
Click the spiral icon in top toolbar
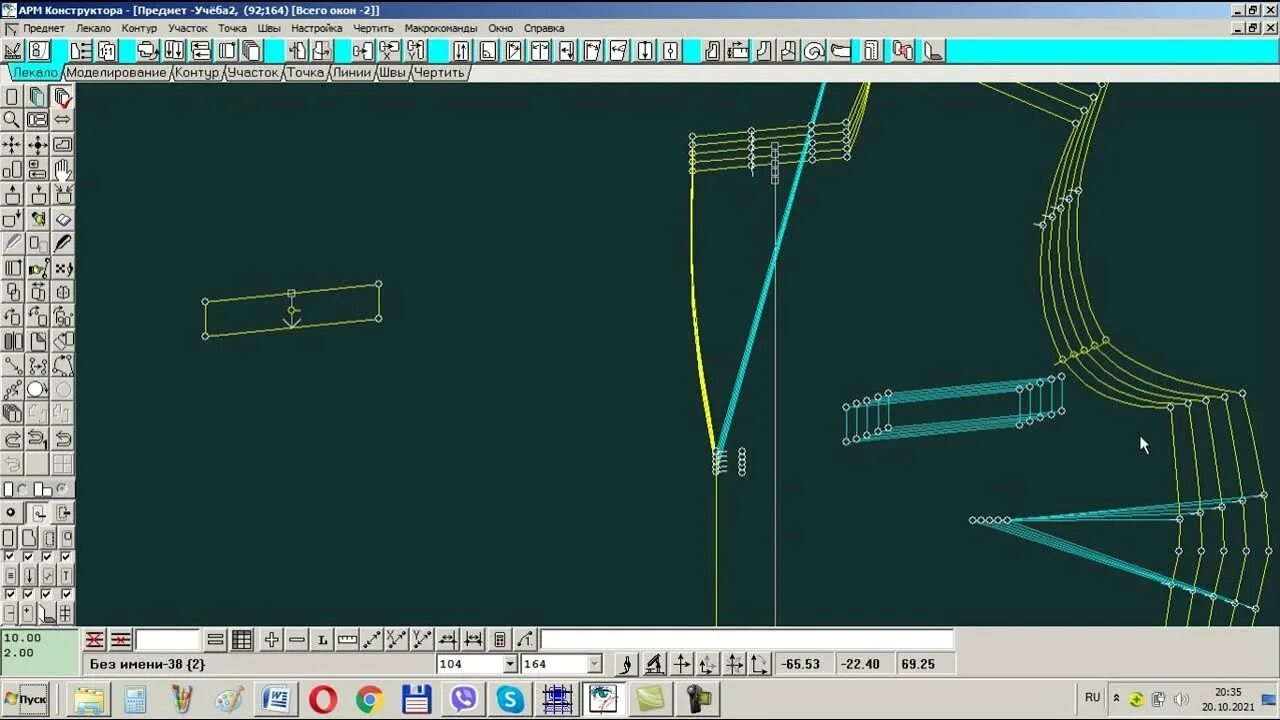(x=814, y=50)
